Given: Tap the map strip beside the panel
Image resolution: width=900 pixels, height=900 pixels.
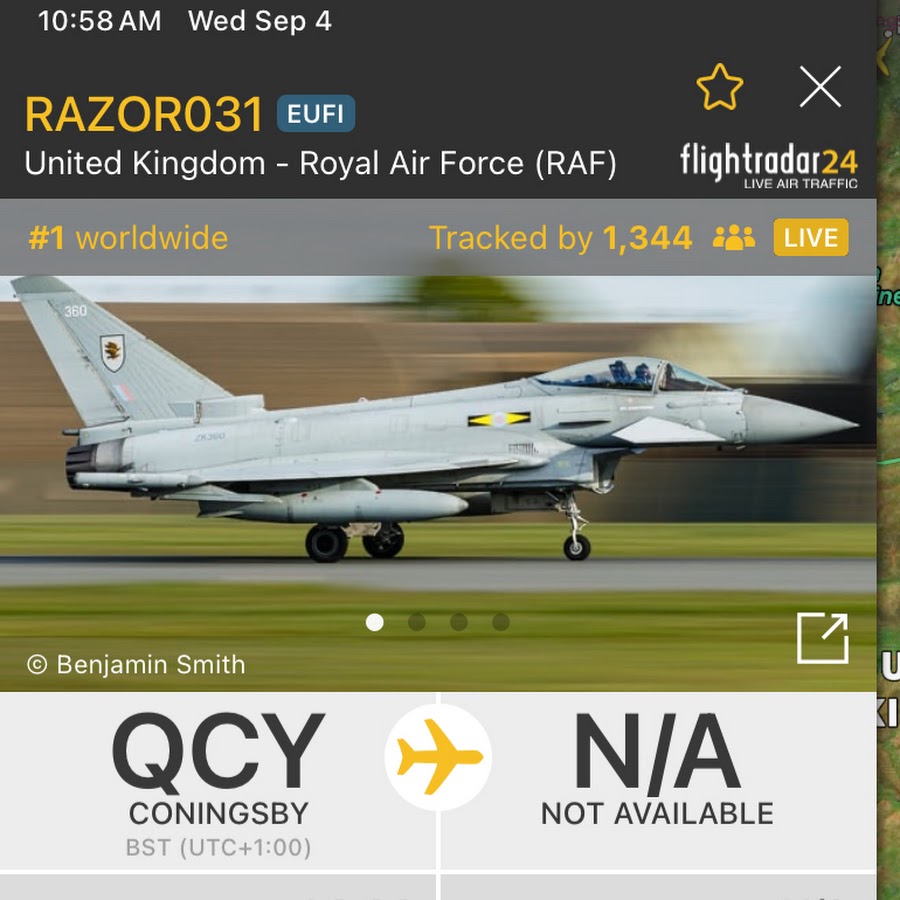Looking at the screenshot, I should tap(889, 450).
